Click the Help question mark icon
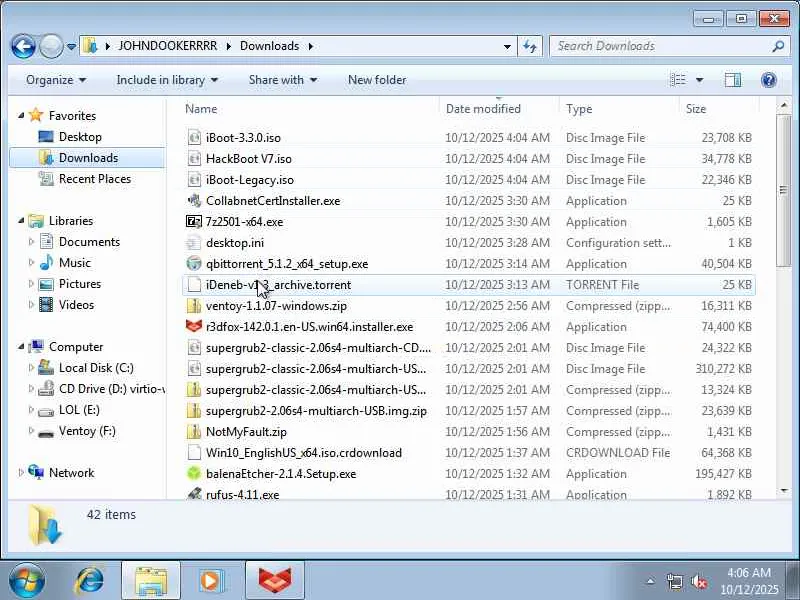Image resolution: width=800 pixels, height=600 pixels. [x=768, y=80]
